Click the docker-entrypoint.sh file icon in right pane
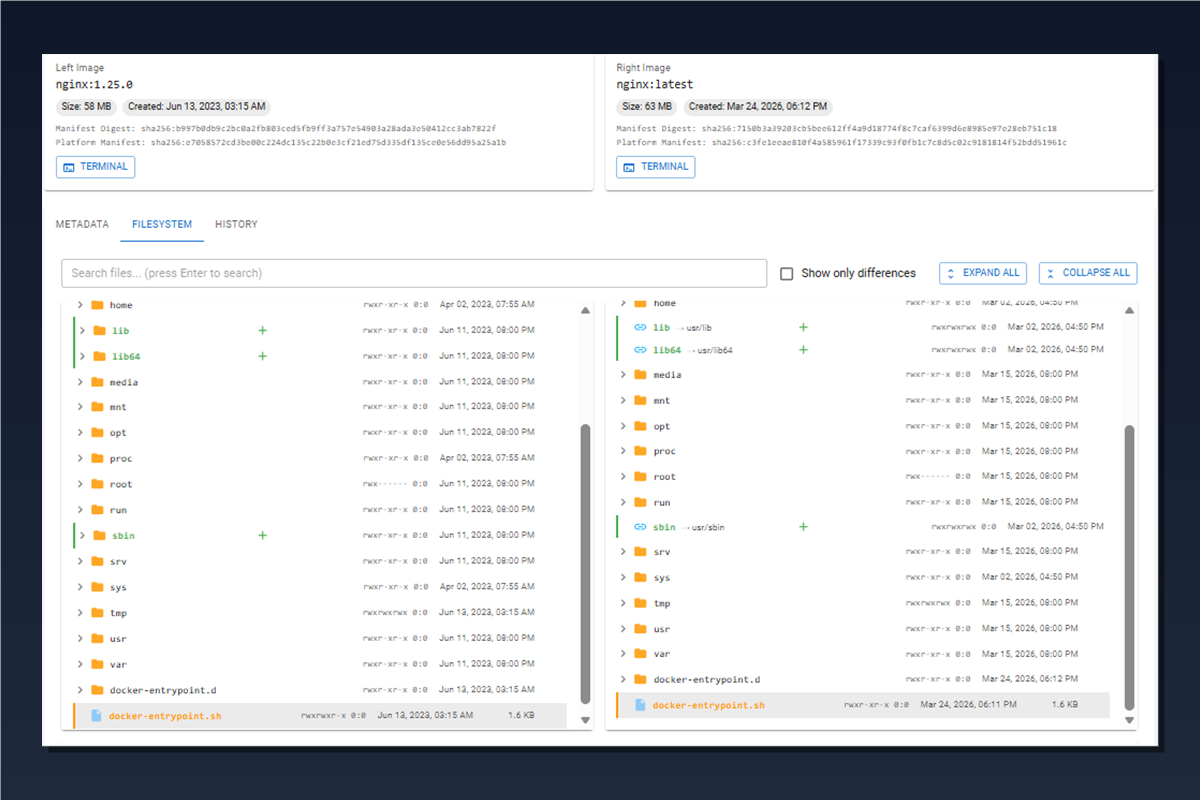Image resolution: width=1200 pixels, height=800 pixels. tap(639, 704)
